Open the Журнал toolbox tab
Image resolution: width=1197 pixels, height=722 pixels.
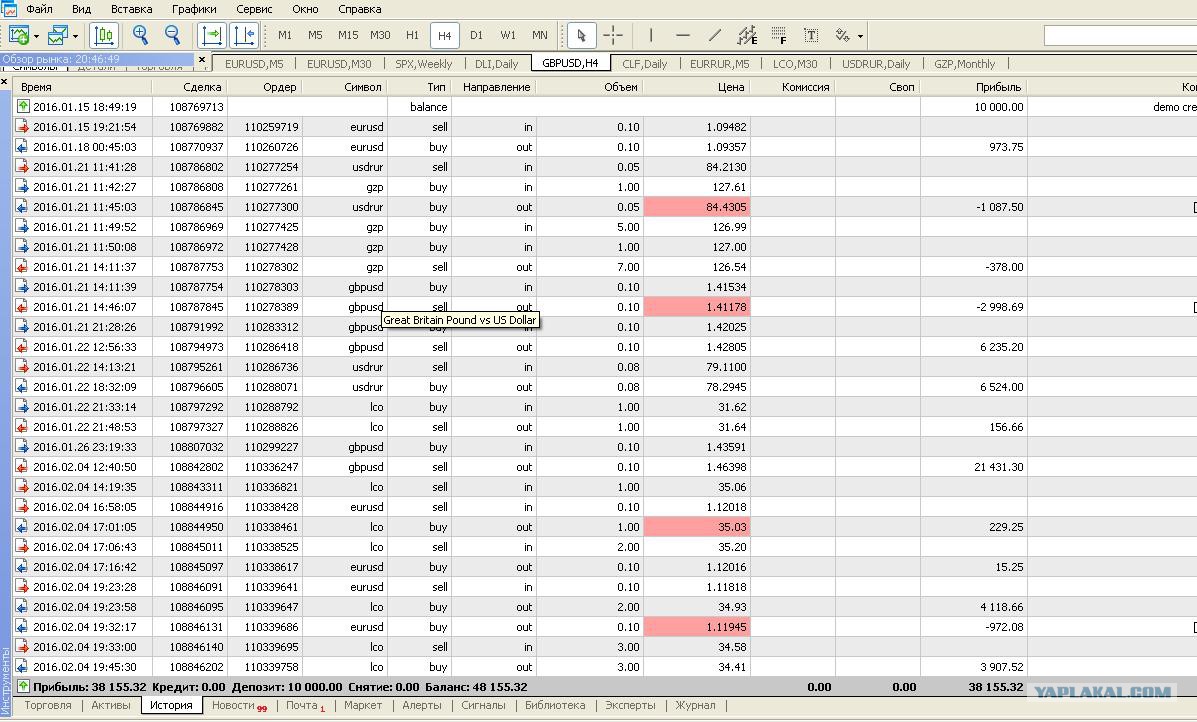pyautogui.click(x=695, y=705)
